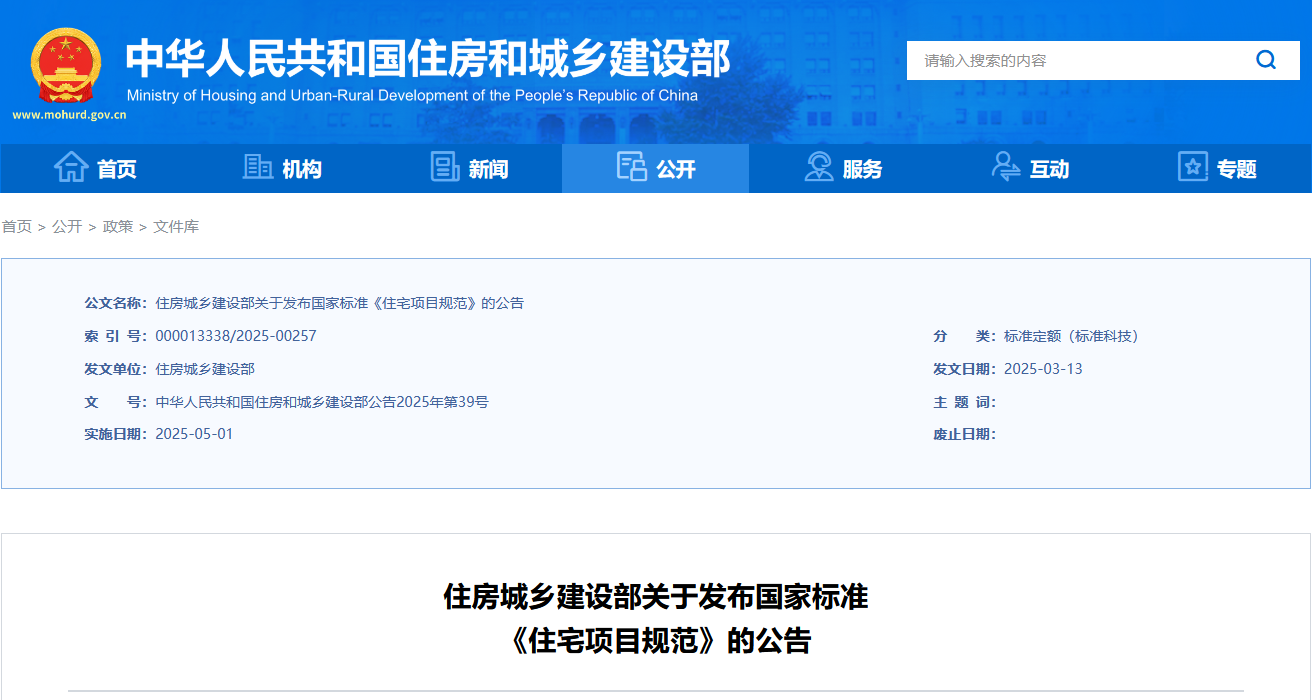Image resolution: width=1312 pixels, height=700 pixels.
Task: Click the 文件库 breadcrumb entry
Action: 178,226
